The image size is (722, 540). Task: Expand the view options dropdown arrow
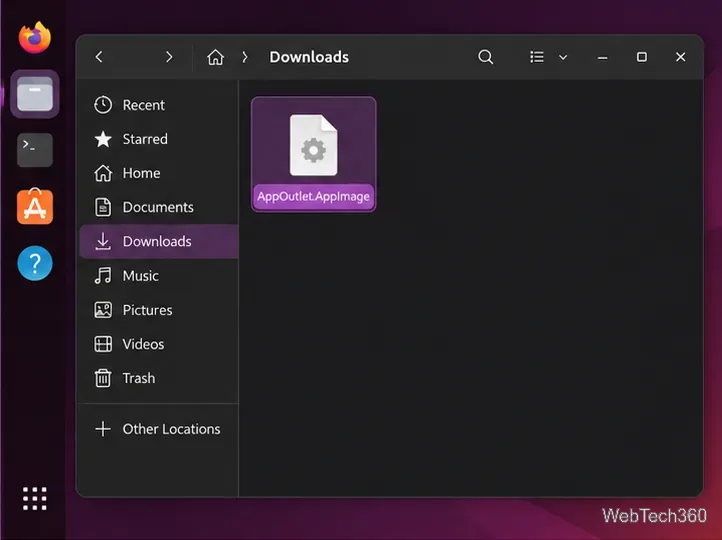click(563, 58)
